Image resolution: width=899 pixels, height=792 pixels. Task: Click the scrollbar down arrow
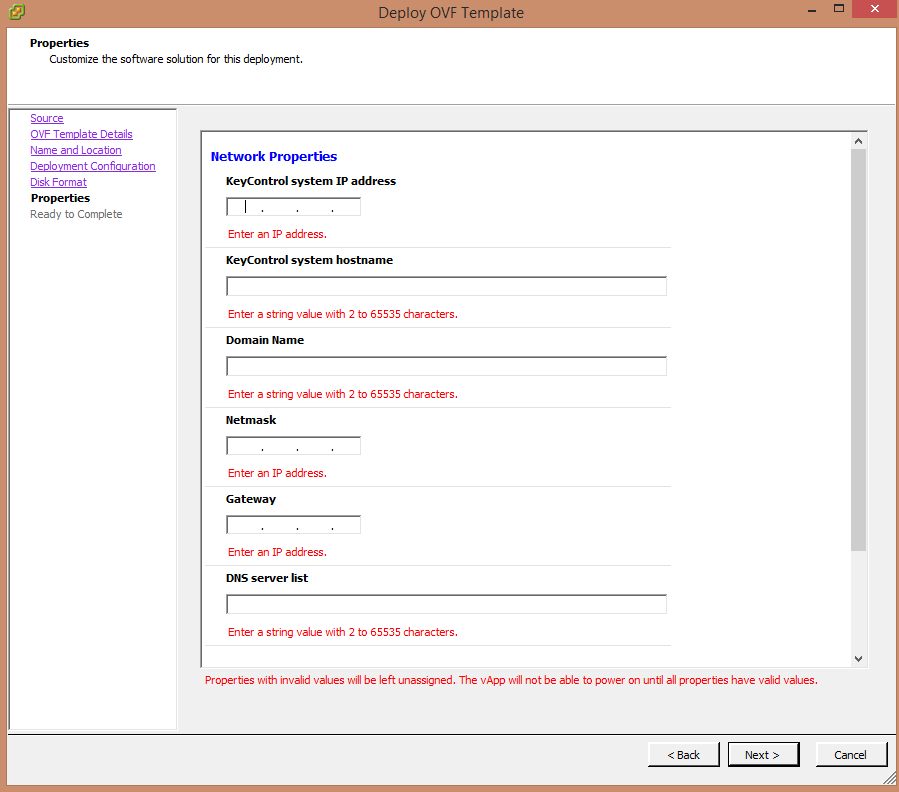[858, 659]
